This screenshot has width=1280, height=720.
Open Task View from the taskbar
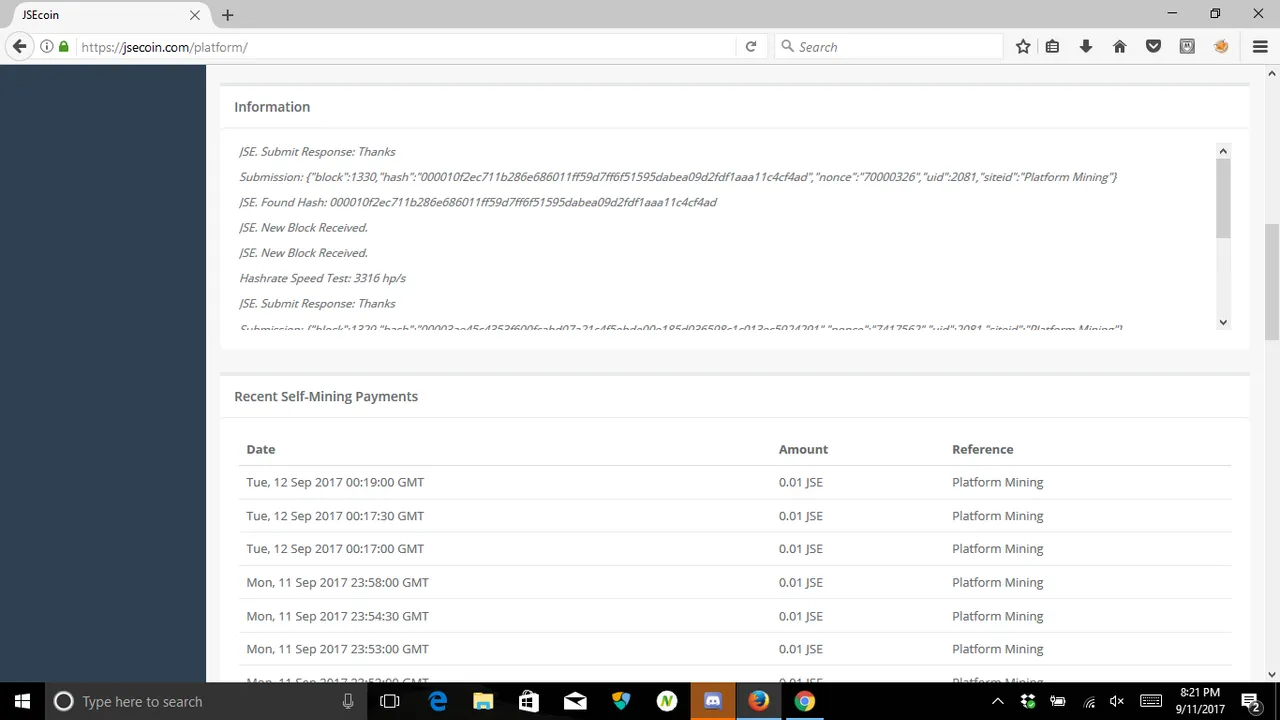390,701
